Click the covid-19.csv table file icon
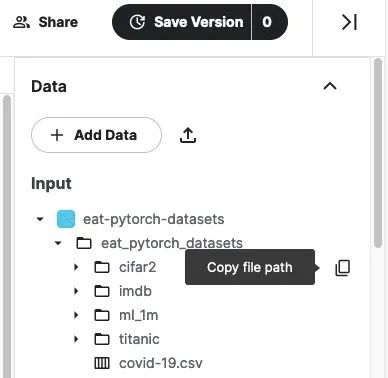Screen dimensions: 388x378 [102, 363]
